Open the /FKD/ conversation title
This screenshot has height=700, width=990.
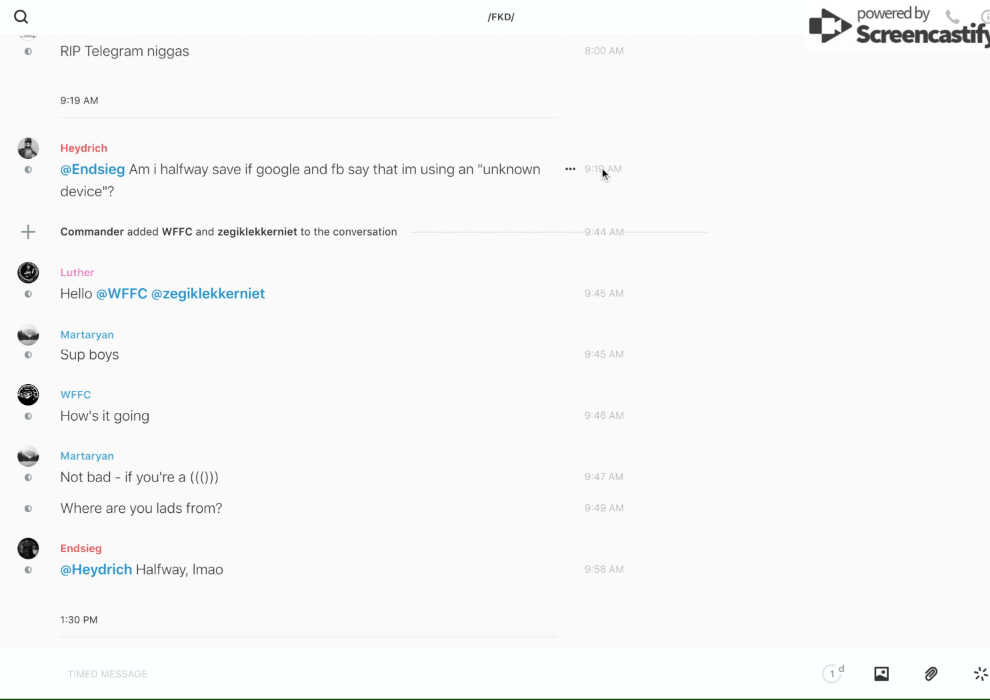coord(500,17)
